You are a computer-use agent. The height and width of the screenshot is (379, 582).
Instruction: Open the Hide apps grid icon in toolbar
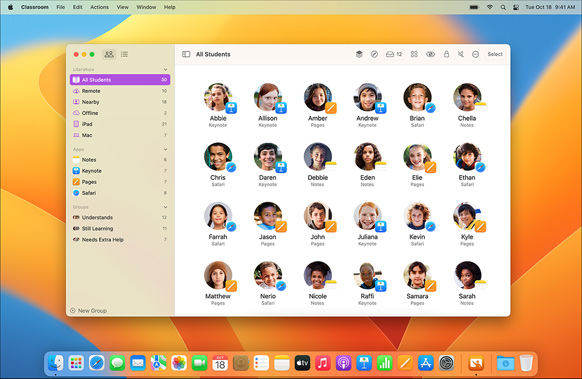coord(414,54)
